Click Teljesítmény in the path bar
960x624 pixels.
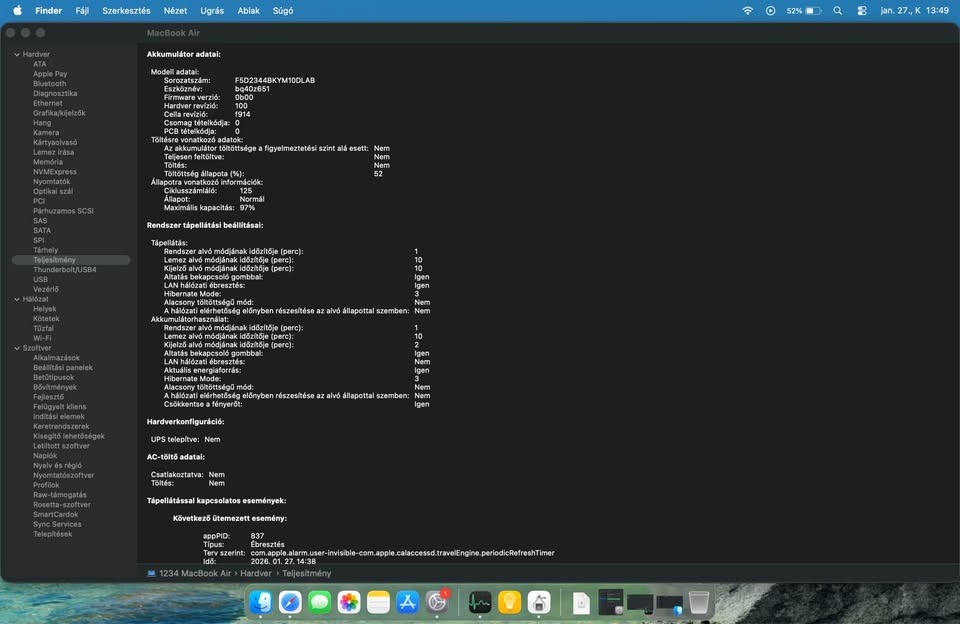point(307,574)
